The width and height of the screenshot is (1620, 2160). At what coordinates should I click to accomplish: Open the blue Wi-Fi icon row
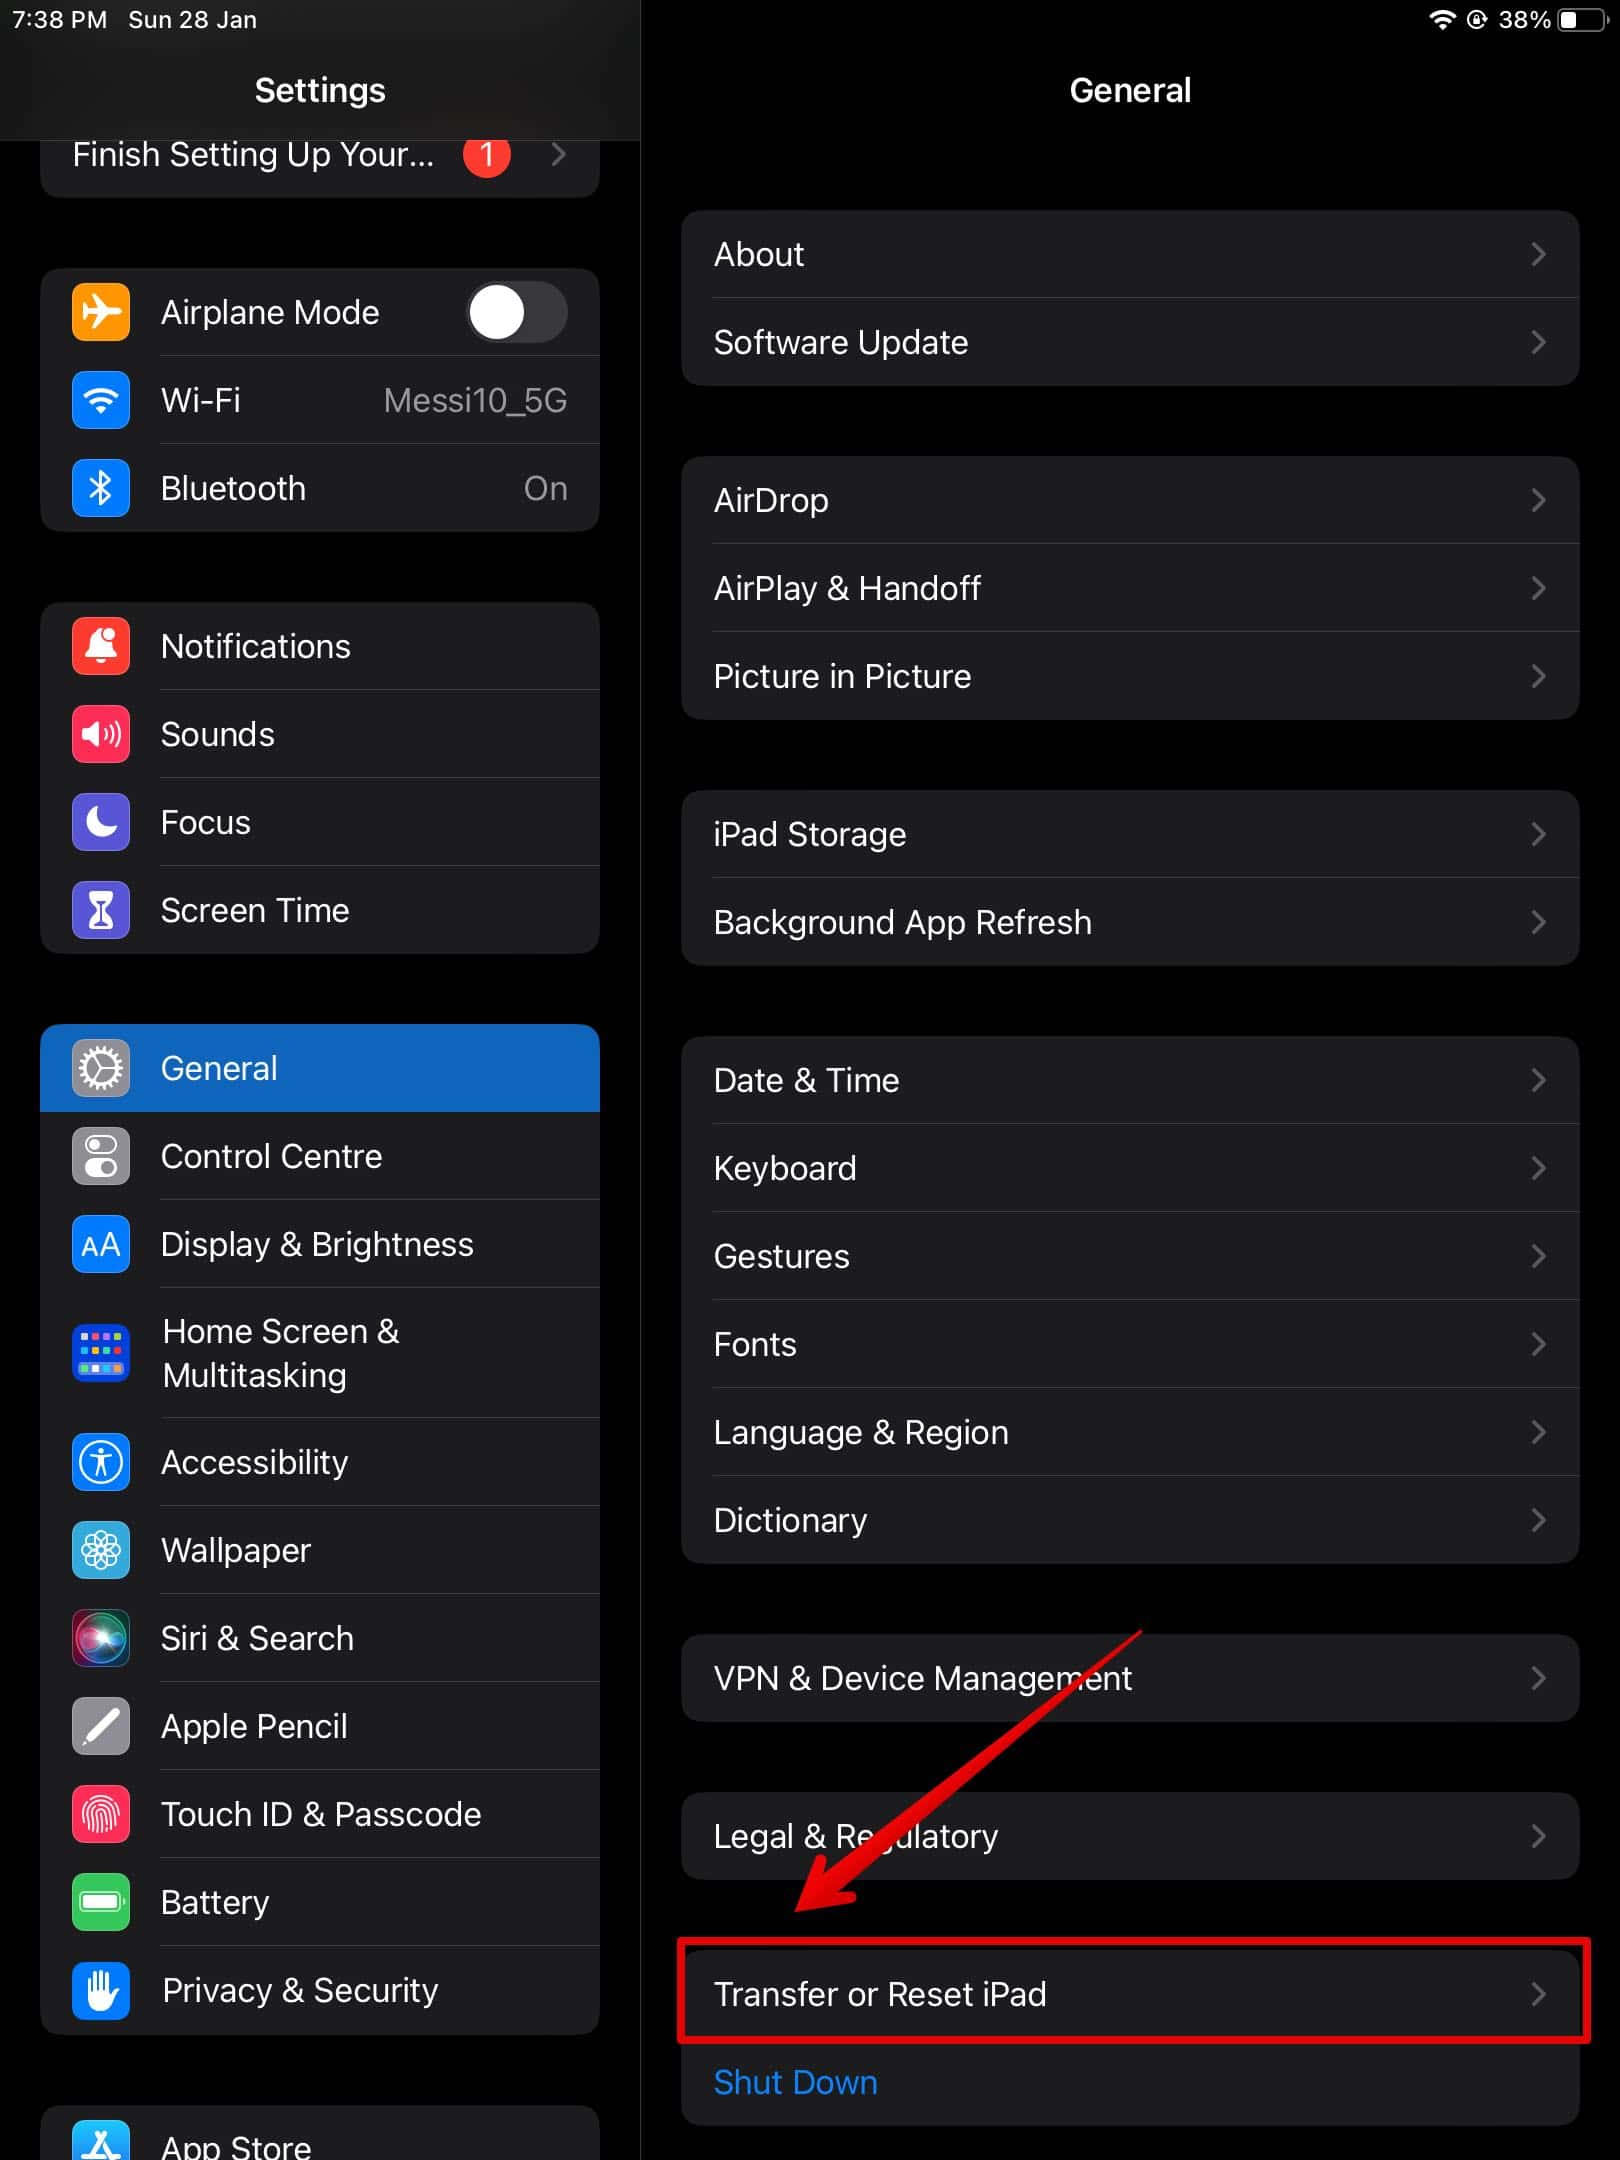click(x=101, y=400)
